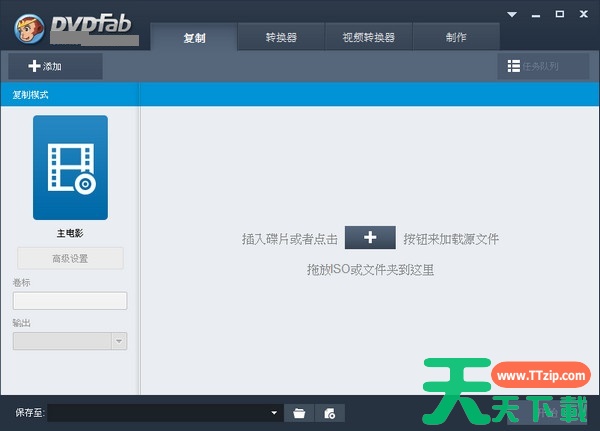600x431 pixels.
Task: Expand the 保存至 path dropdown
Action: pos(274,413)
